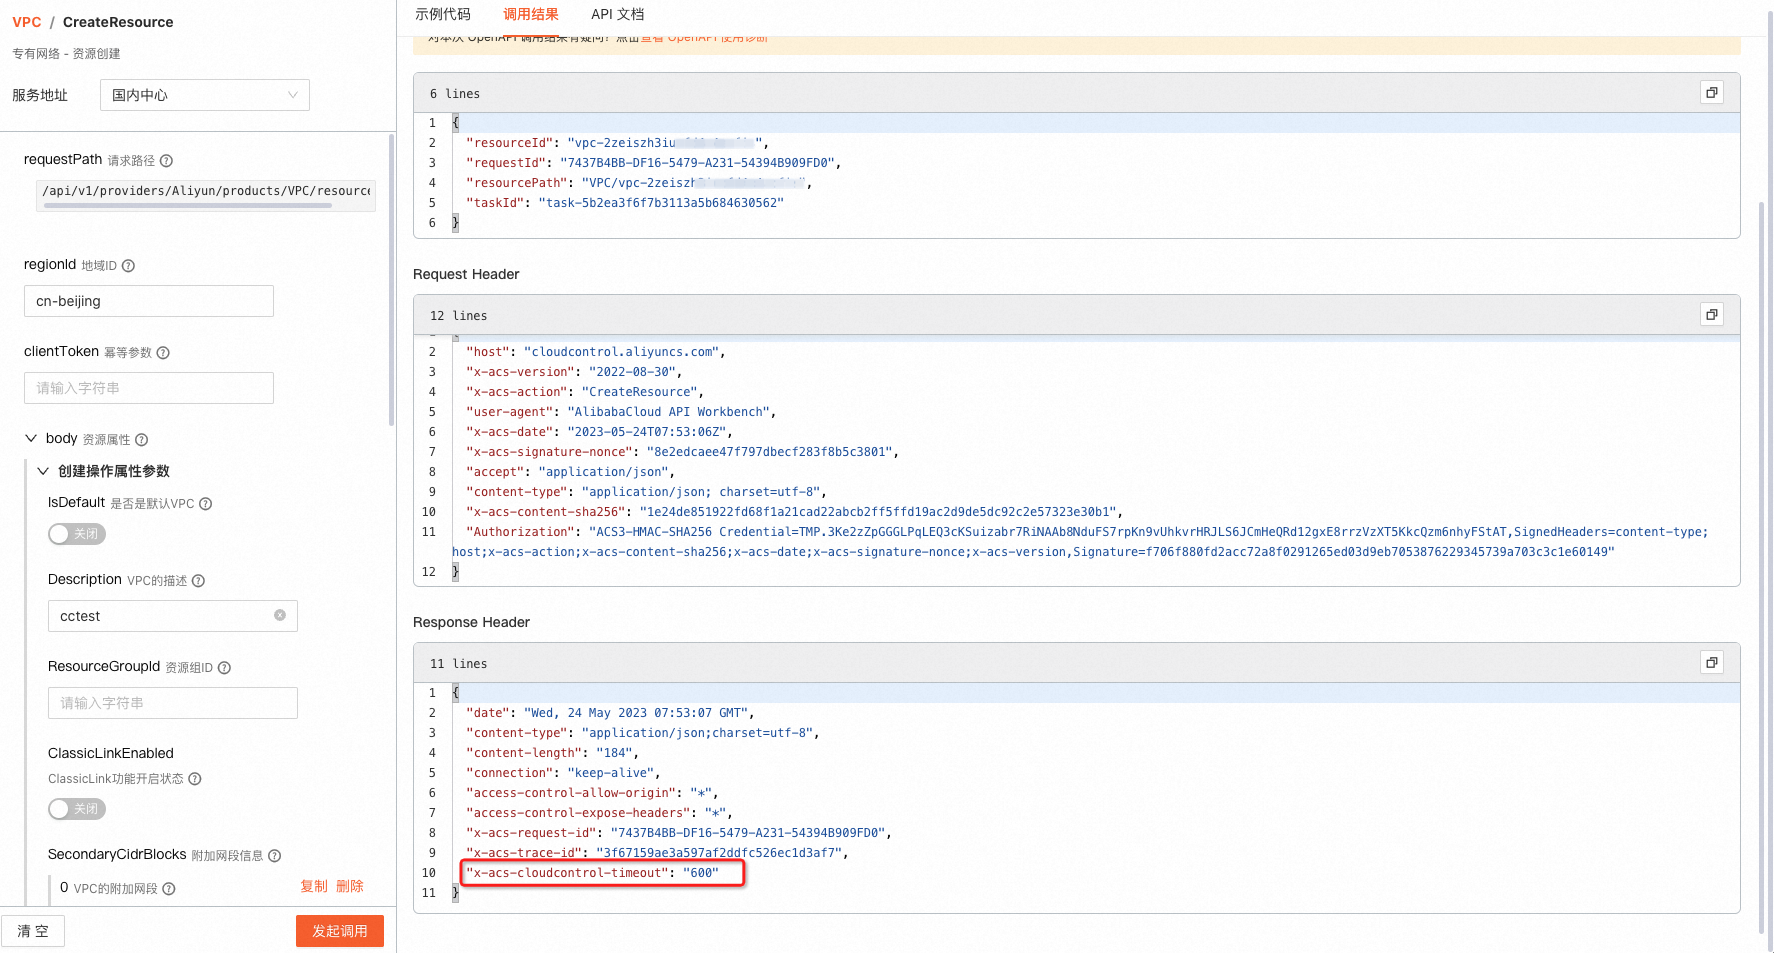Click the x-acs-action CreateResource line

pyautogui.click(x=585, y=392)
